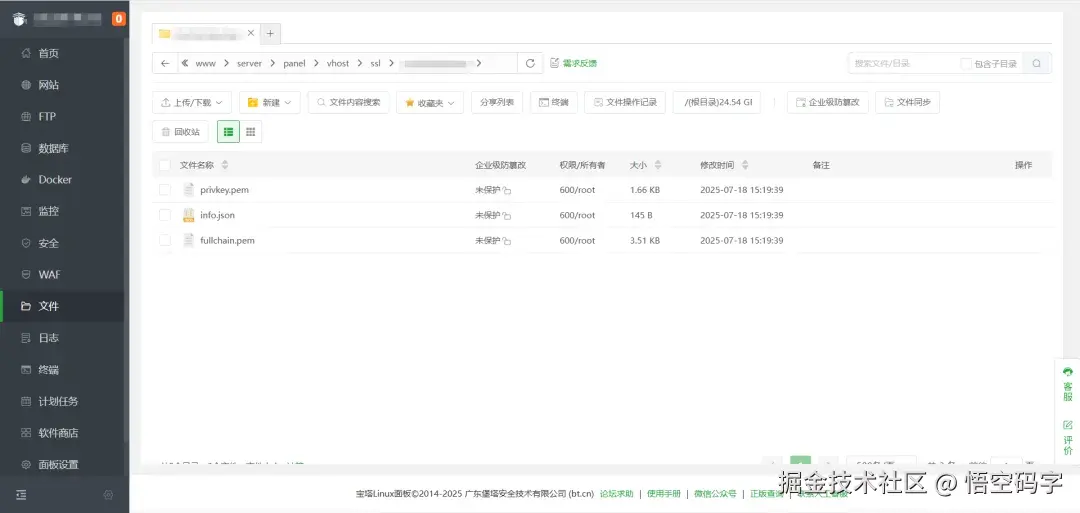The width and height of the screenshot is (1080, 513).
Task: Click the orange notification badge 0
Action: [x=118, y=19]
